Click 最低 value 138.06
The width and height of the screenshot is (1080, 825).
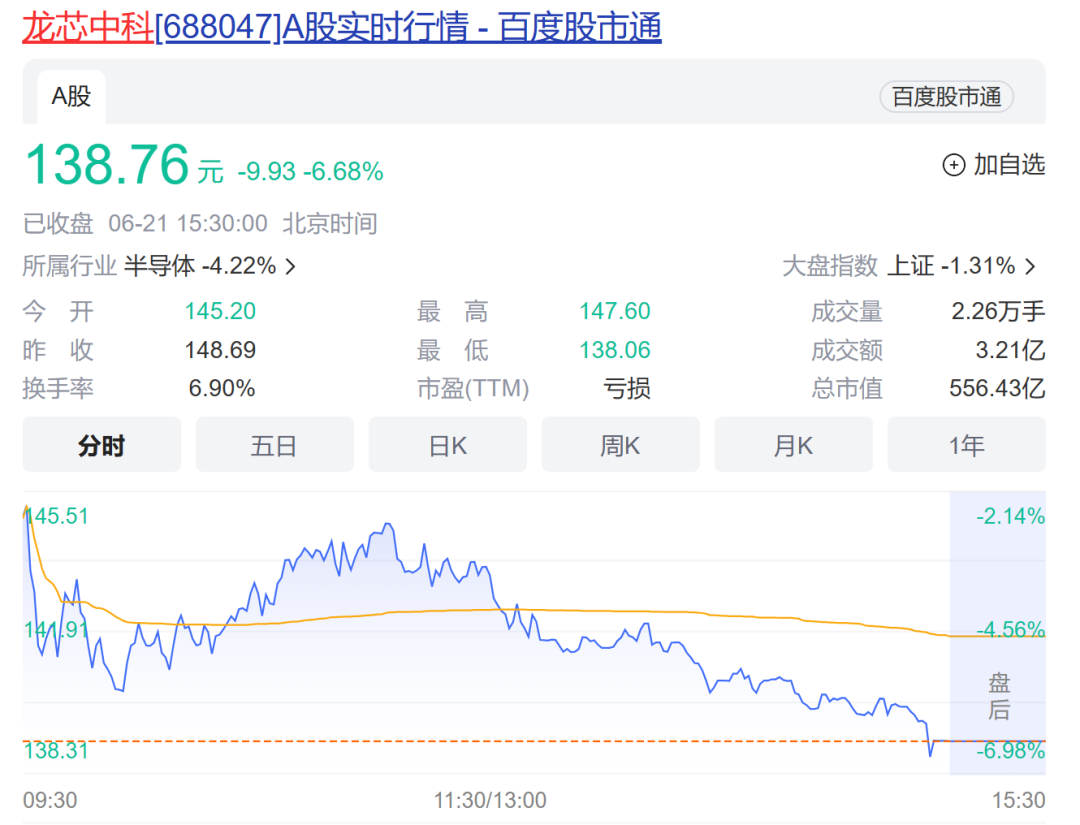pyautogui.click(x=614, y=350)
